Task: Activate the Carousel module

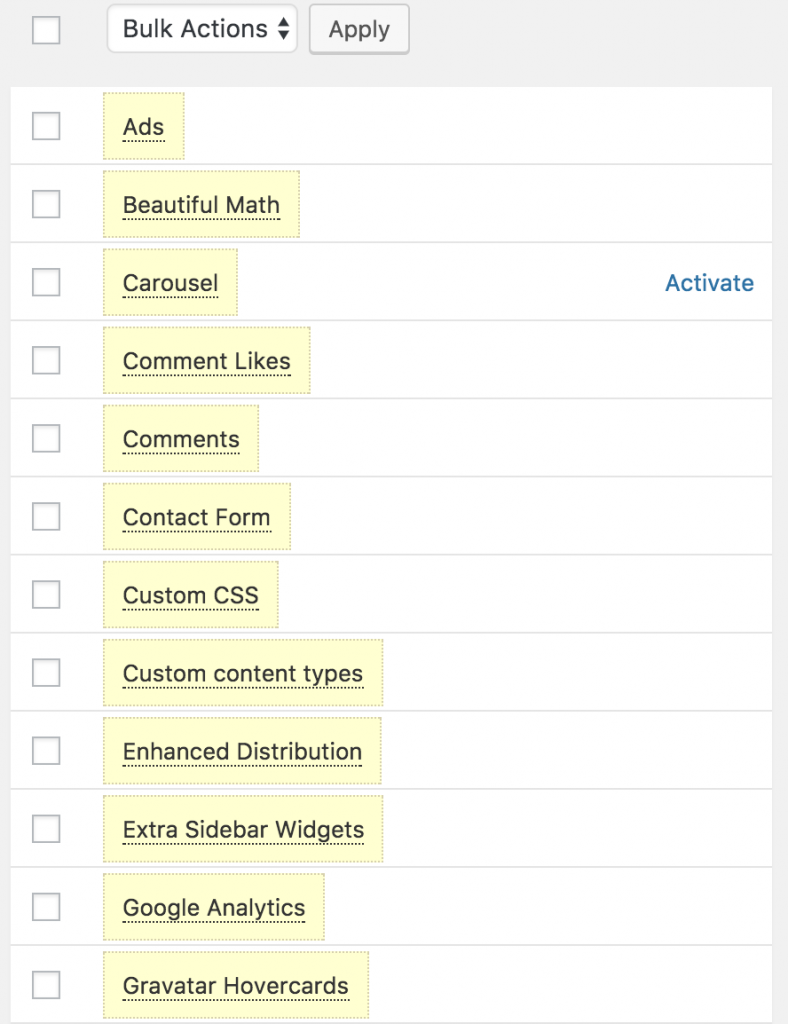Action: (x=709, y=283)
